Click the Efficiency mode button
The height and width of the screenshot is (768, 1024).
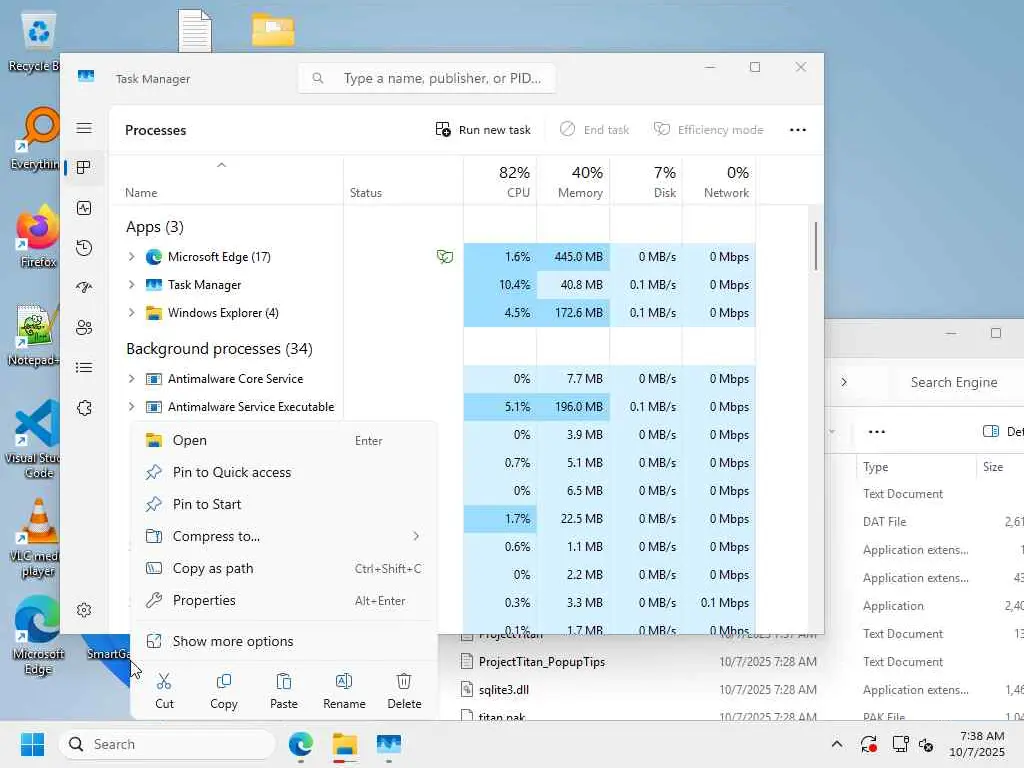point(709,130)
